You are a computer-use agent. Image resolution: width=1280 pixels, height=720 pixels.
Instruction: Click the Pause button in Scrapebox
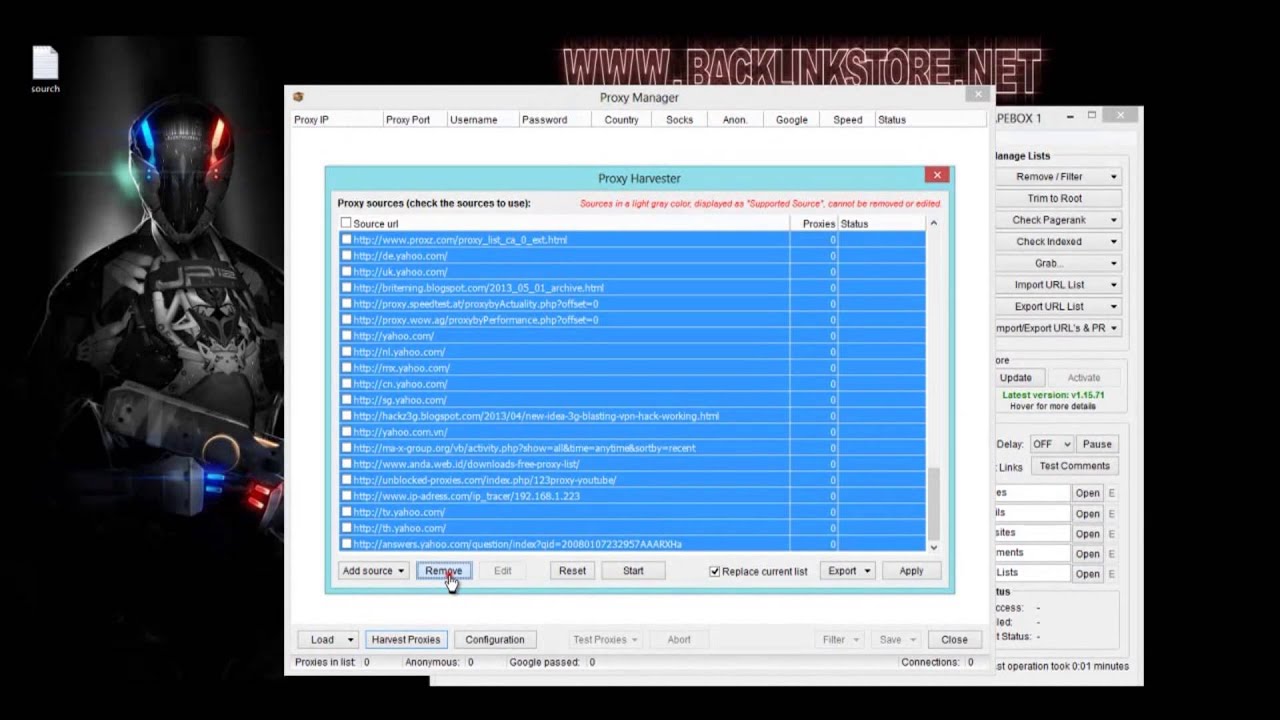[1097, 444]
